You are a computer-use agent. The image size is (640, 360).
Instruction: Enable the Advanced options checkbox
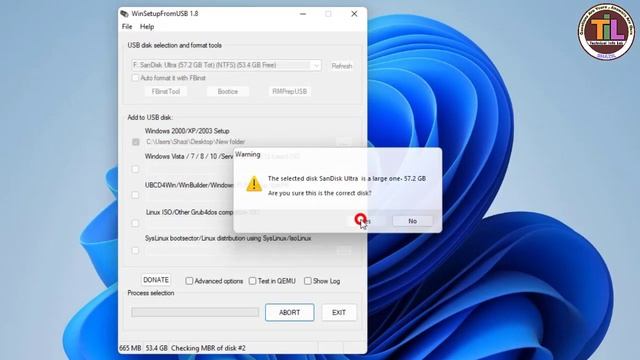point(189,281)
